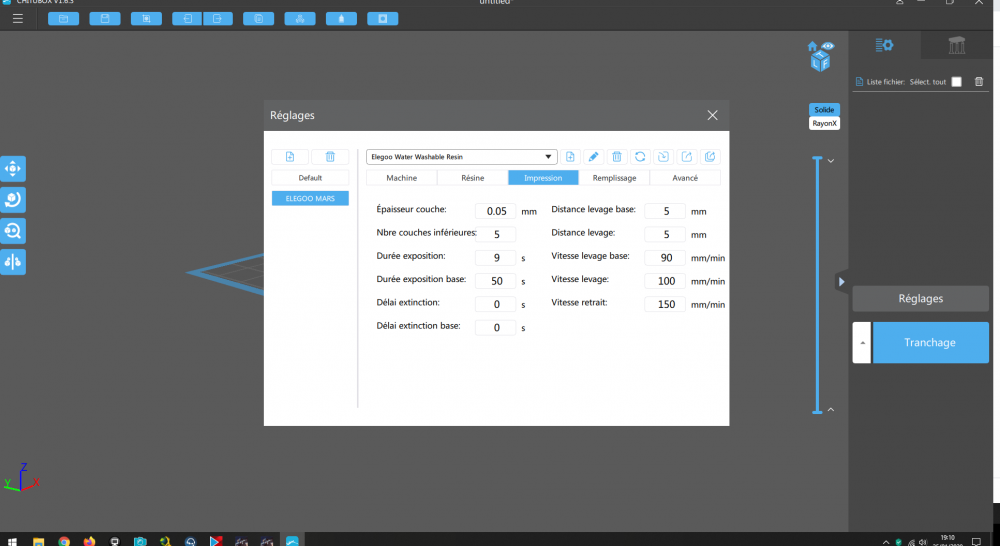The image size is (1000, 546).
Task: Click the screenshot/capture toolbar icon
Action: pyautogui.click(x=147, y=18)
